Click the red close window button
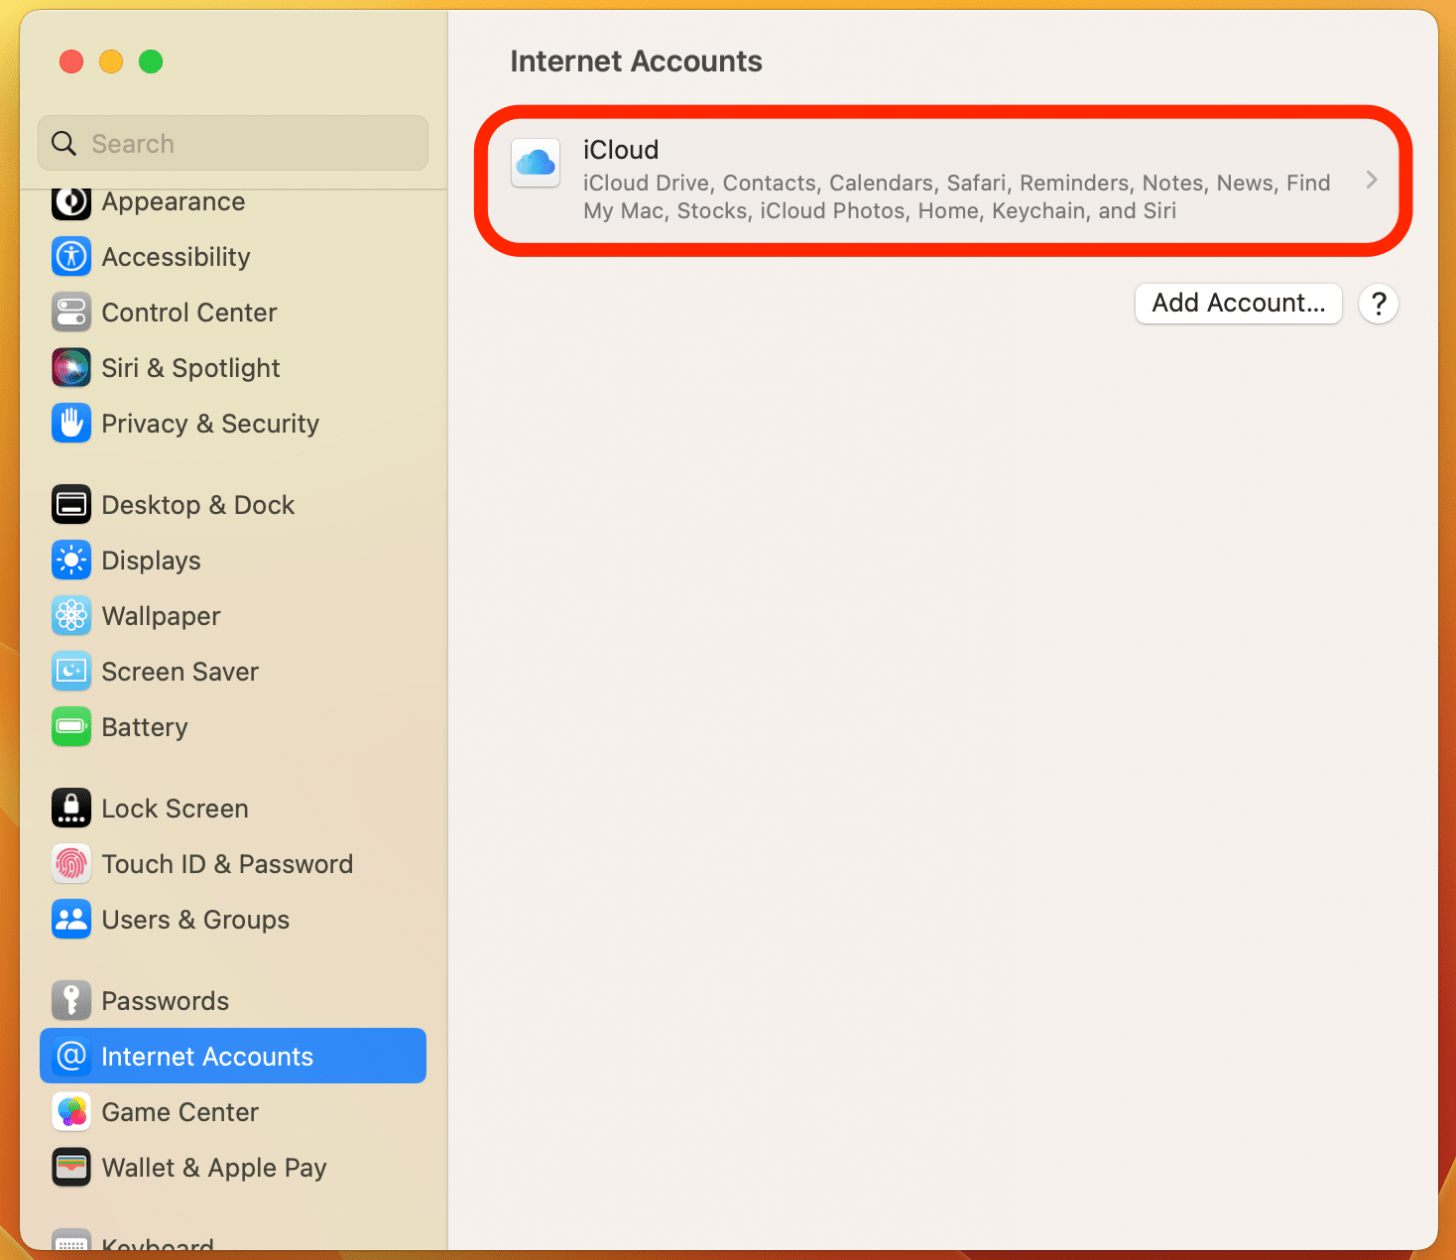Screen dimensions: 1456x1260 (x=71, y=62)
